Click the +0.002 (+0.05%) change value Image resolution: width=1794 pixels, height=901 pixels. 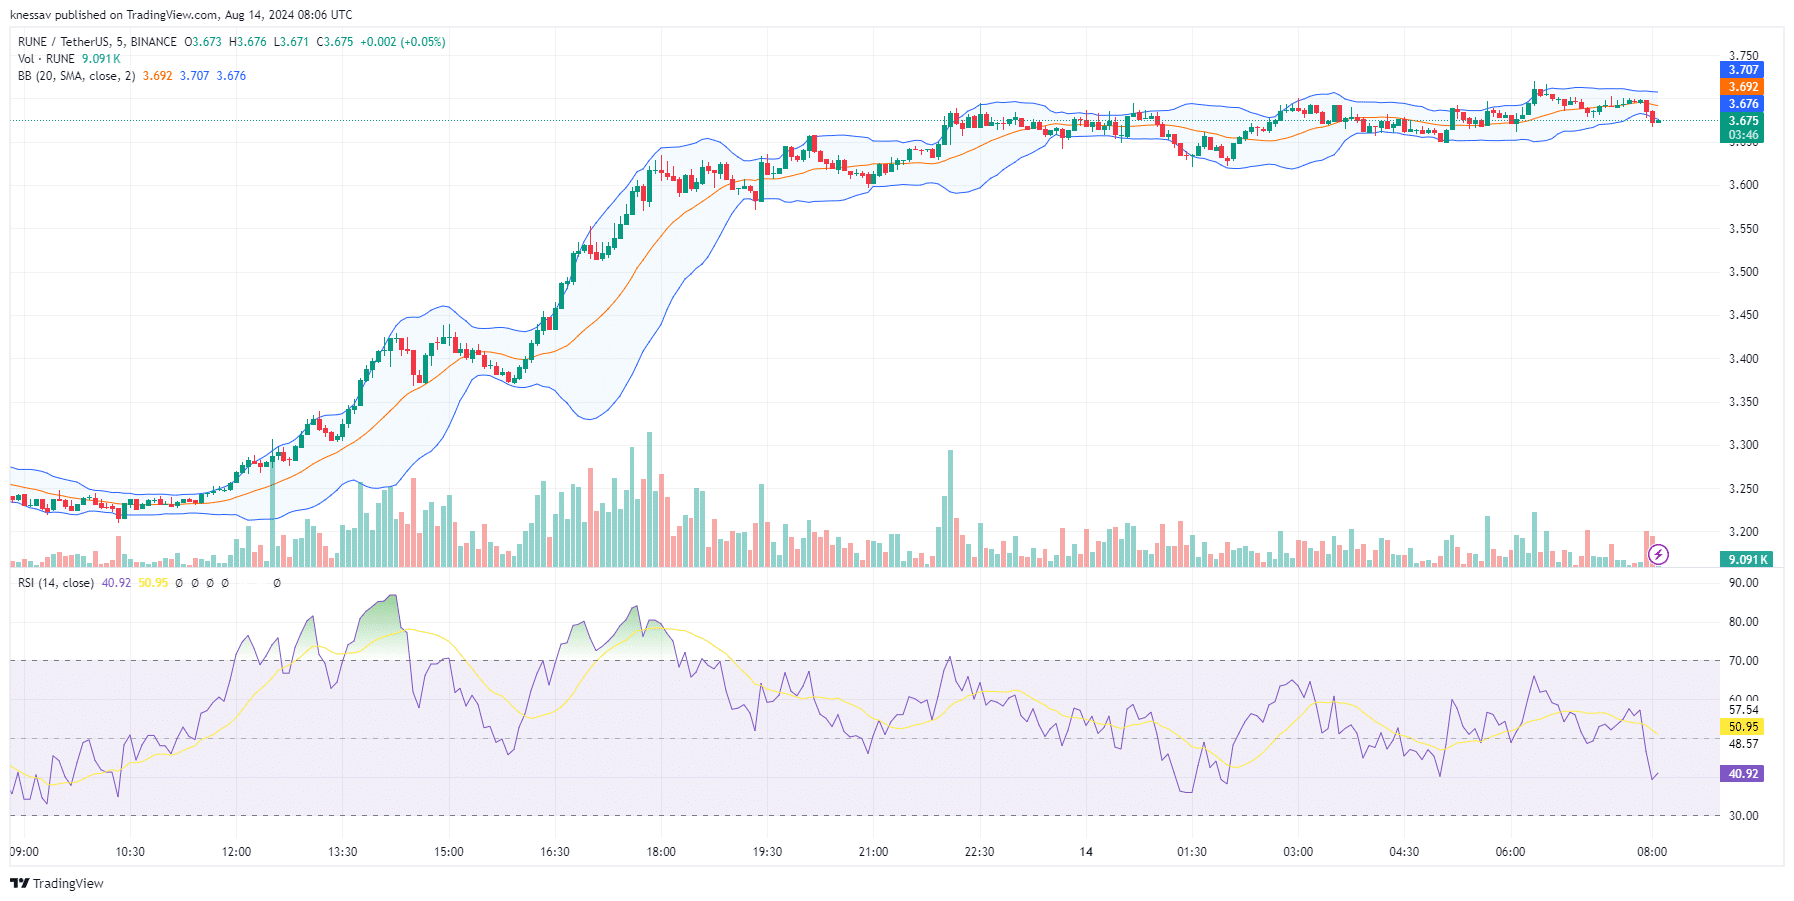click(x=403, y=42)
